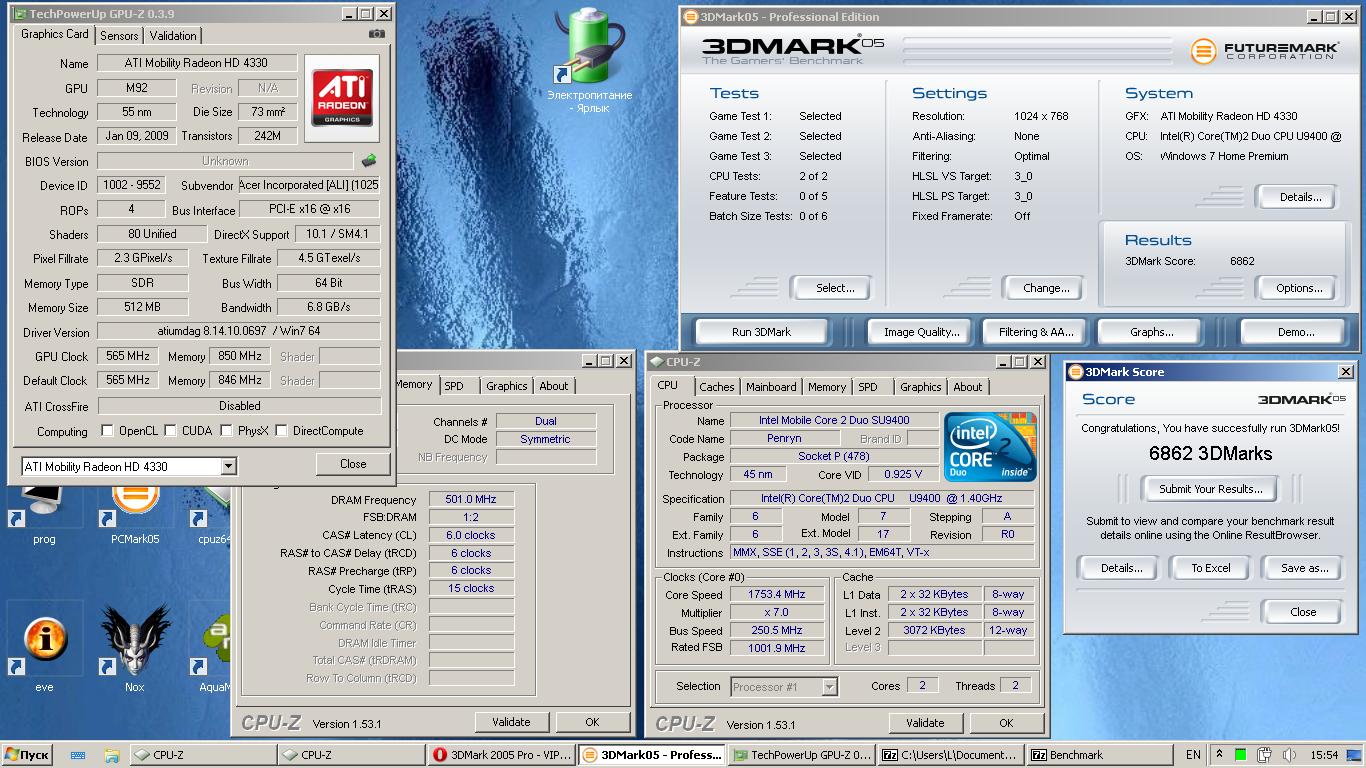
Task: Click the ATI Radeon Graphics logo
Action: click(x=342, y=97)
